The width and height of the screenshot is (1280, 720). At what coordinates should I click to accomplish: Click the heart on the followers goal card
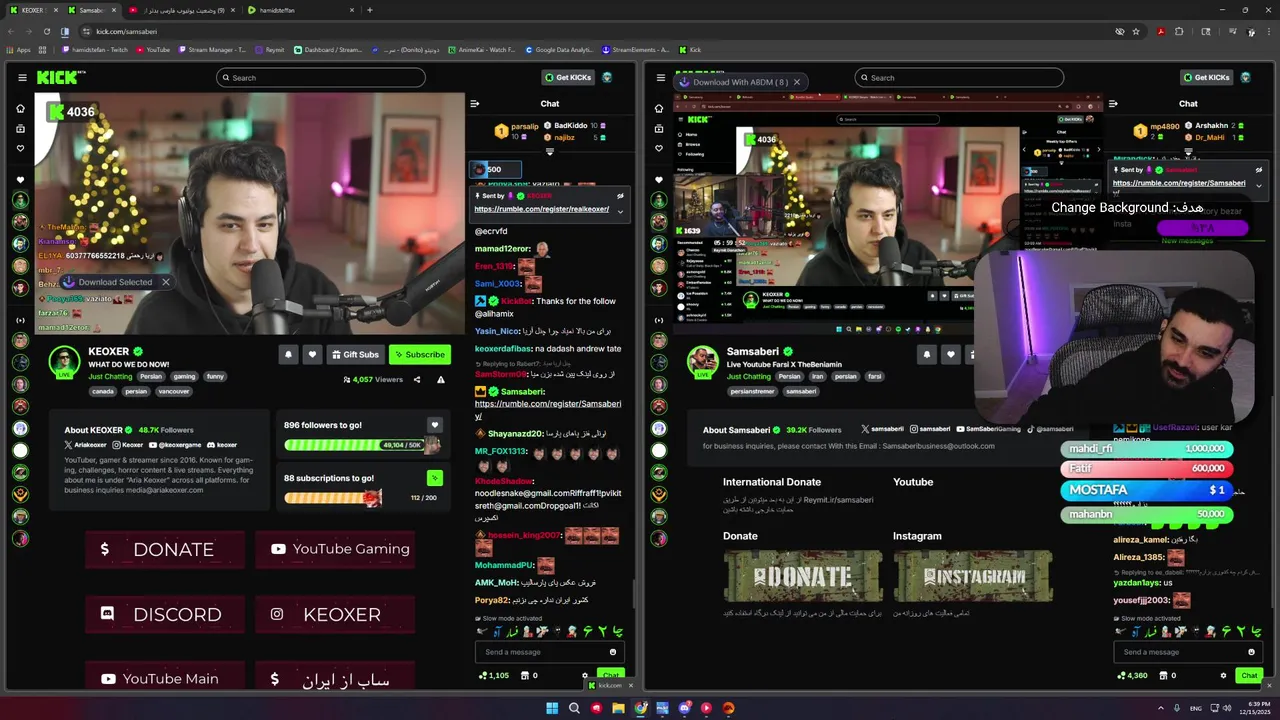click(434, 425)
